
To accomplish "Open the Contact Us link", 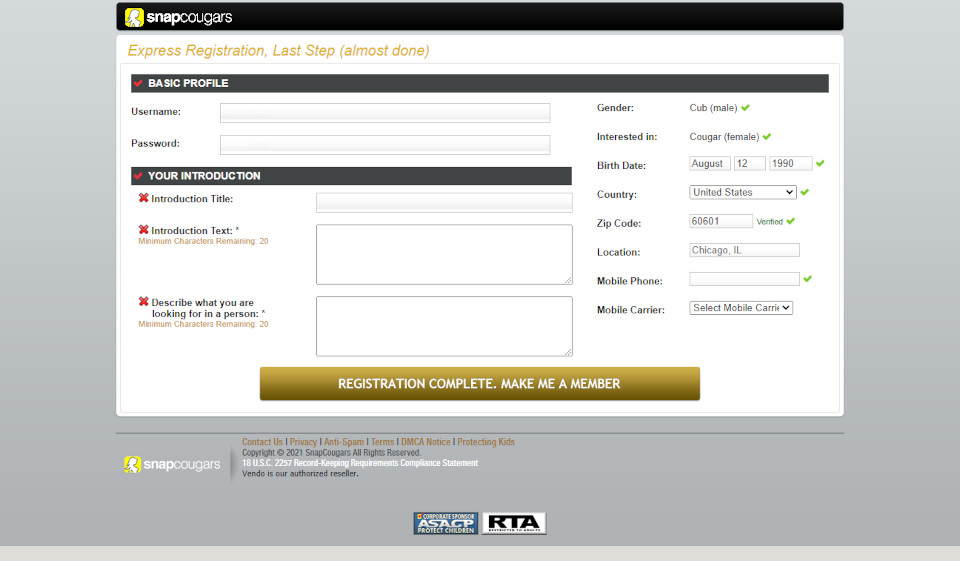I will (262, 442).
